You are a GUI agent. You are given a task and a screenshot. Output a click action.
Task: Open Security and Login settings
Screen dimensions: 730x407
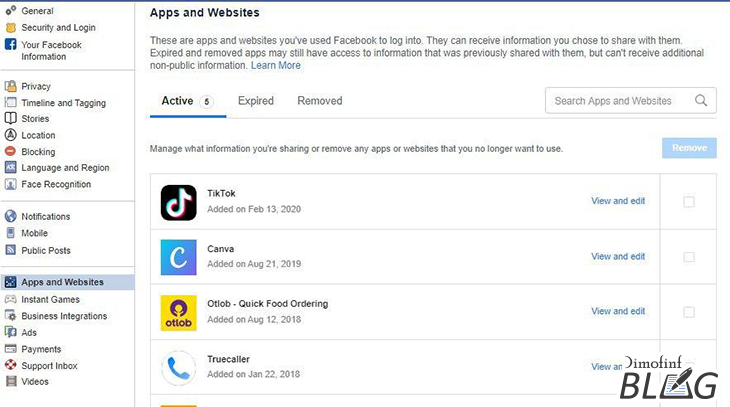pyautogui.click(x=58, y=27)
